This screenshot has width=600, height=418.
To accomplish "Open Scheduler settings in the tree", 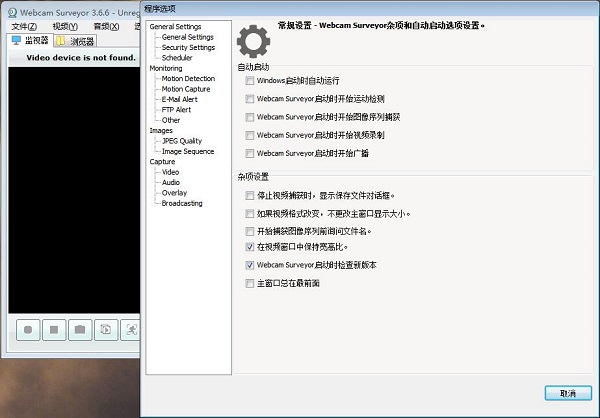I will click(x=177, y=58).
